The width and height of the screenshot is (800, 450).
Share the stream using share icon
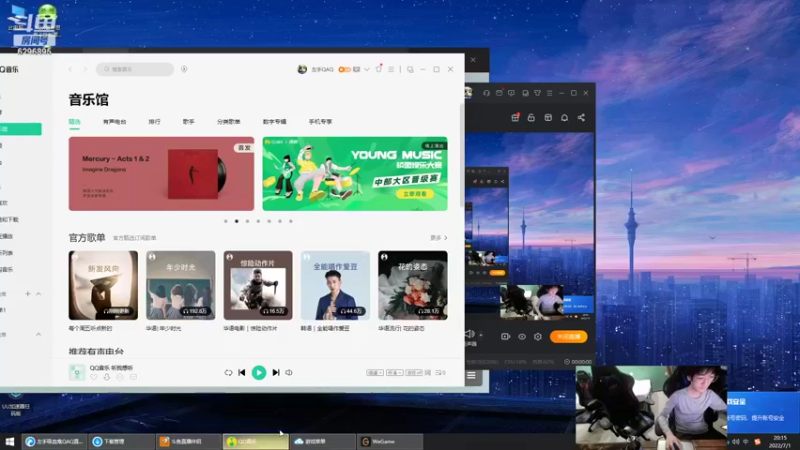click(x=581, y=118)
